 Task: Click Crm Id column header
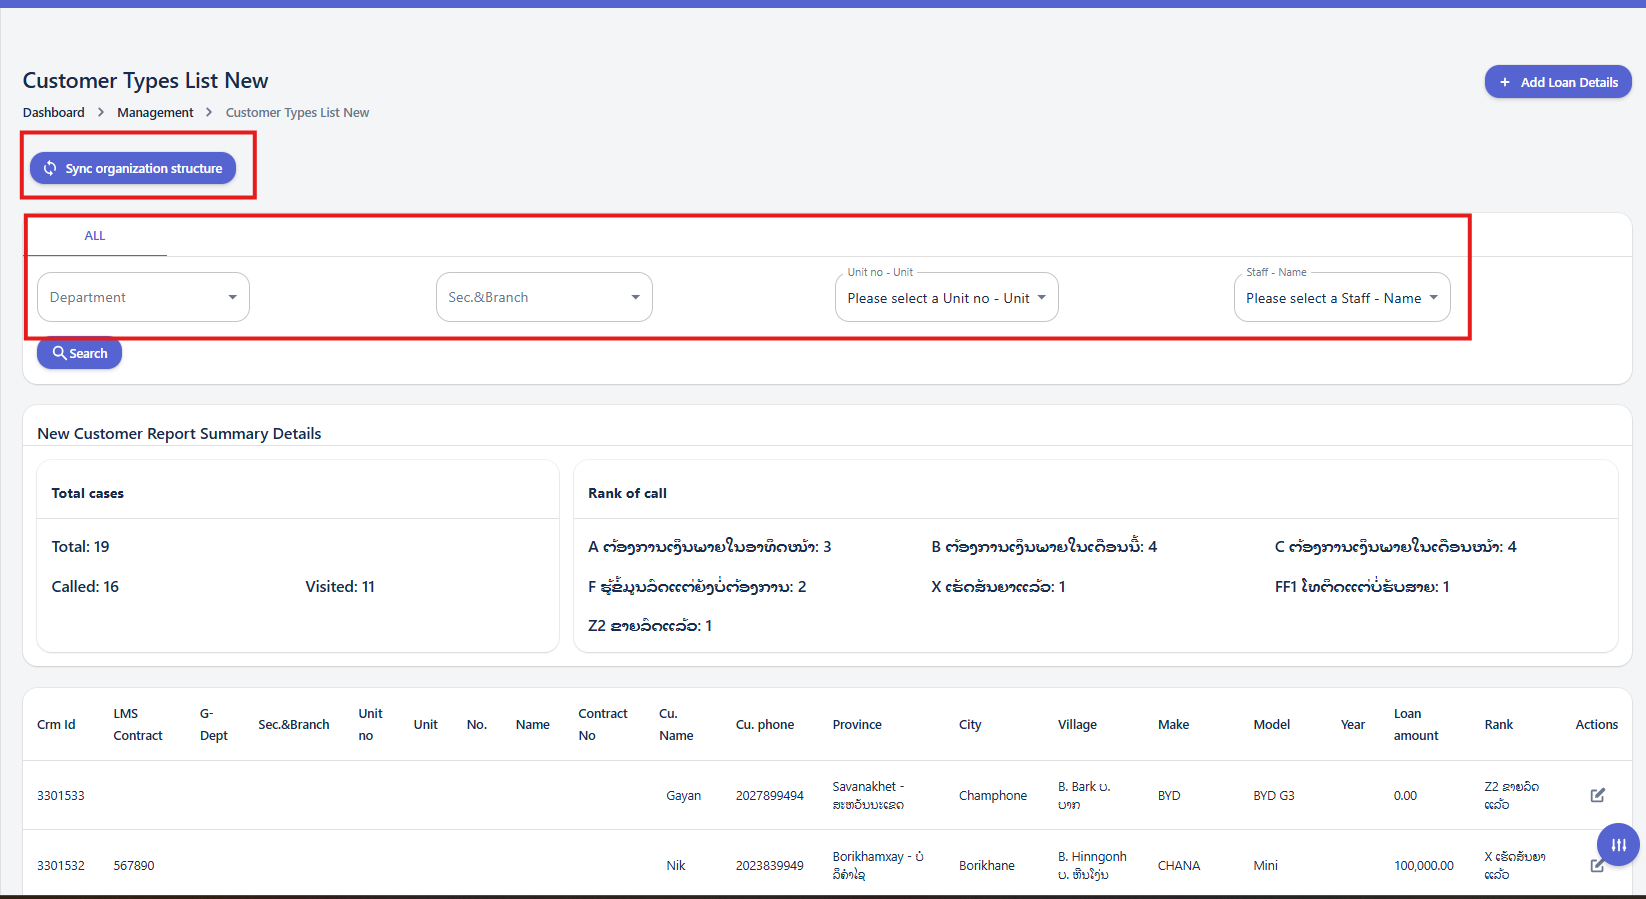56,725
